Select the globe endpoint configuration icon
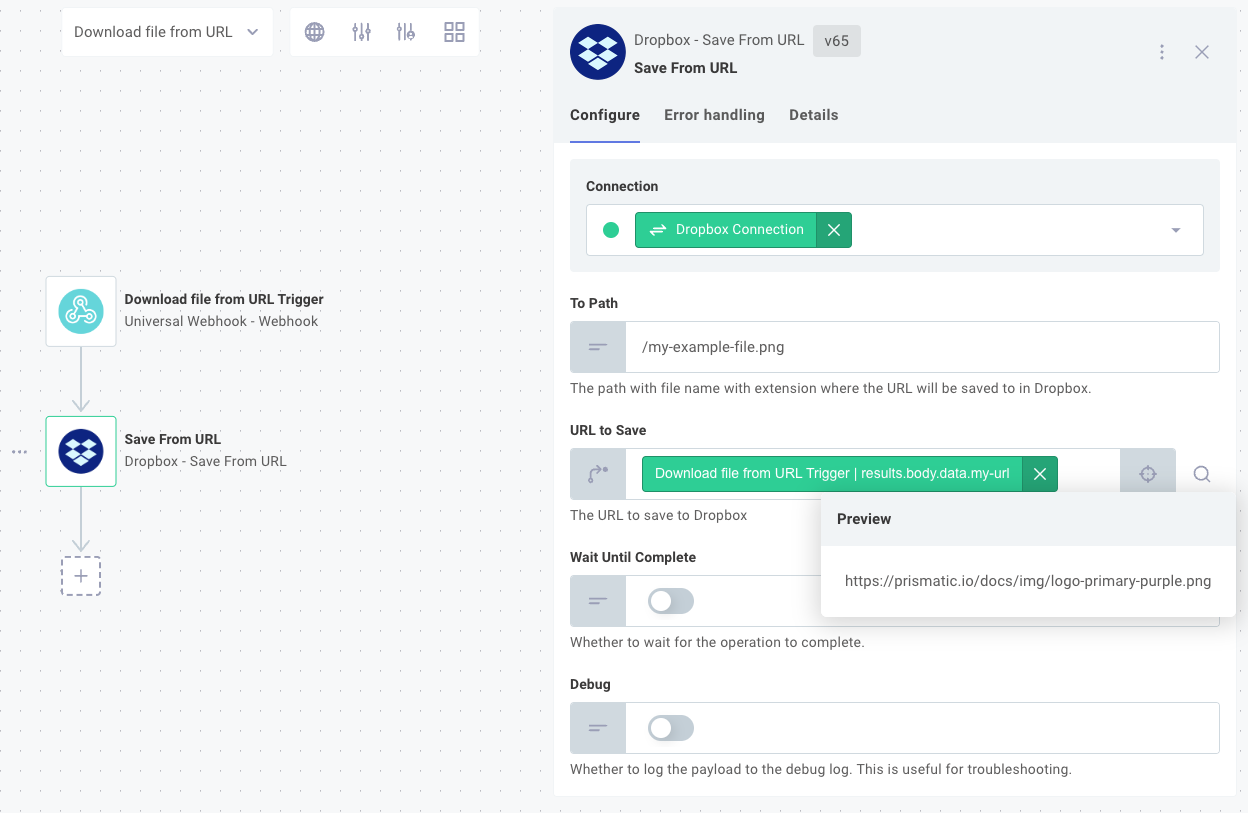 (314, 31)
